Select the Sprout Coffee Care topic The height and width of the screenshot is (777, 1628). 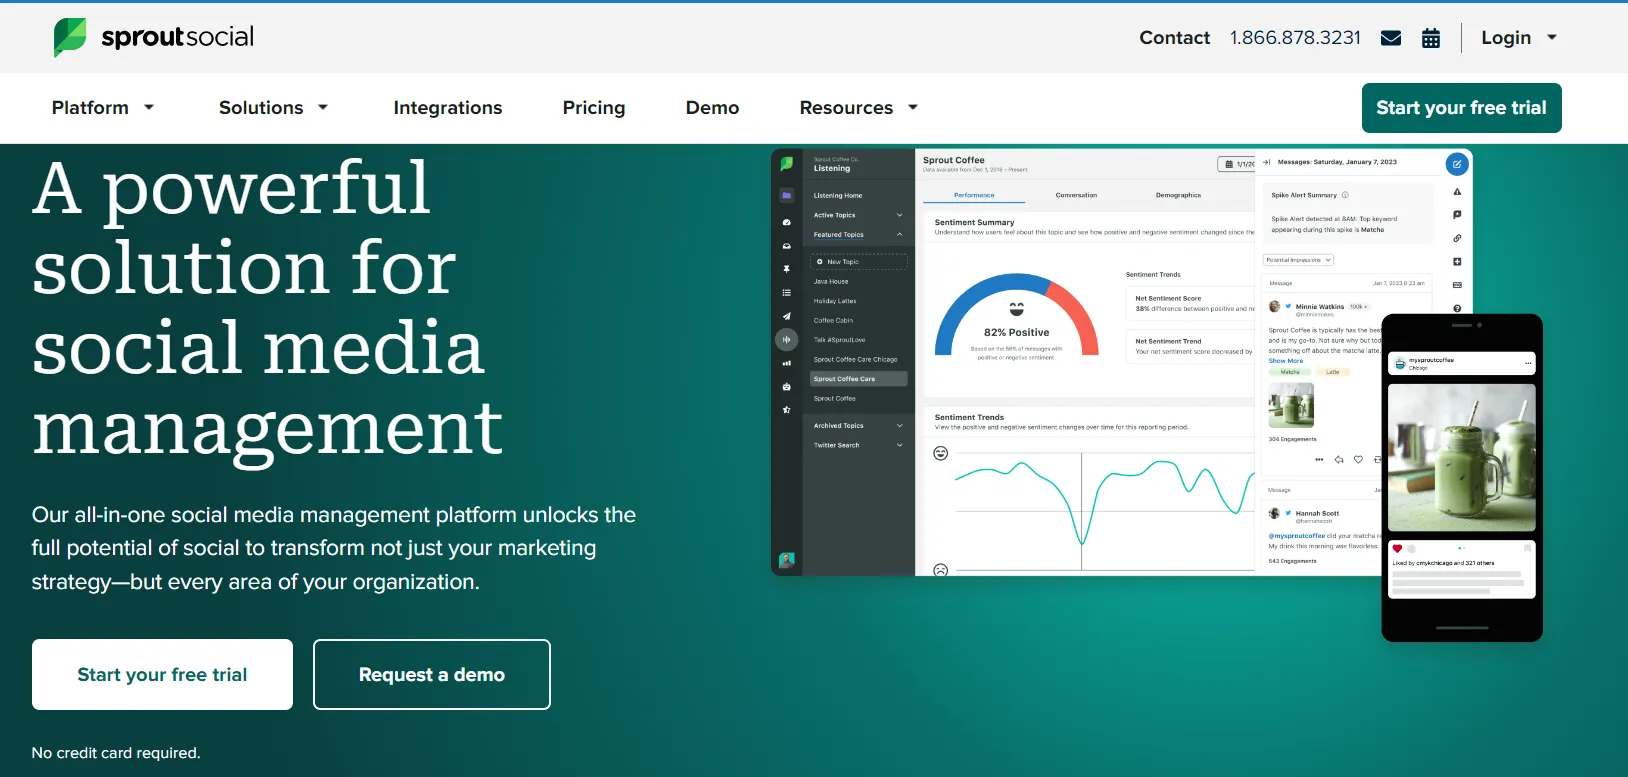pos(859,379)
